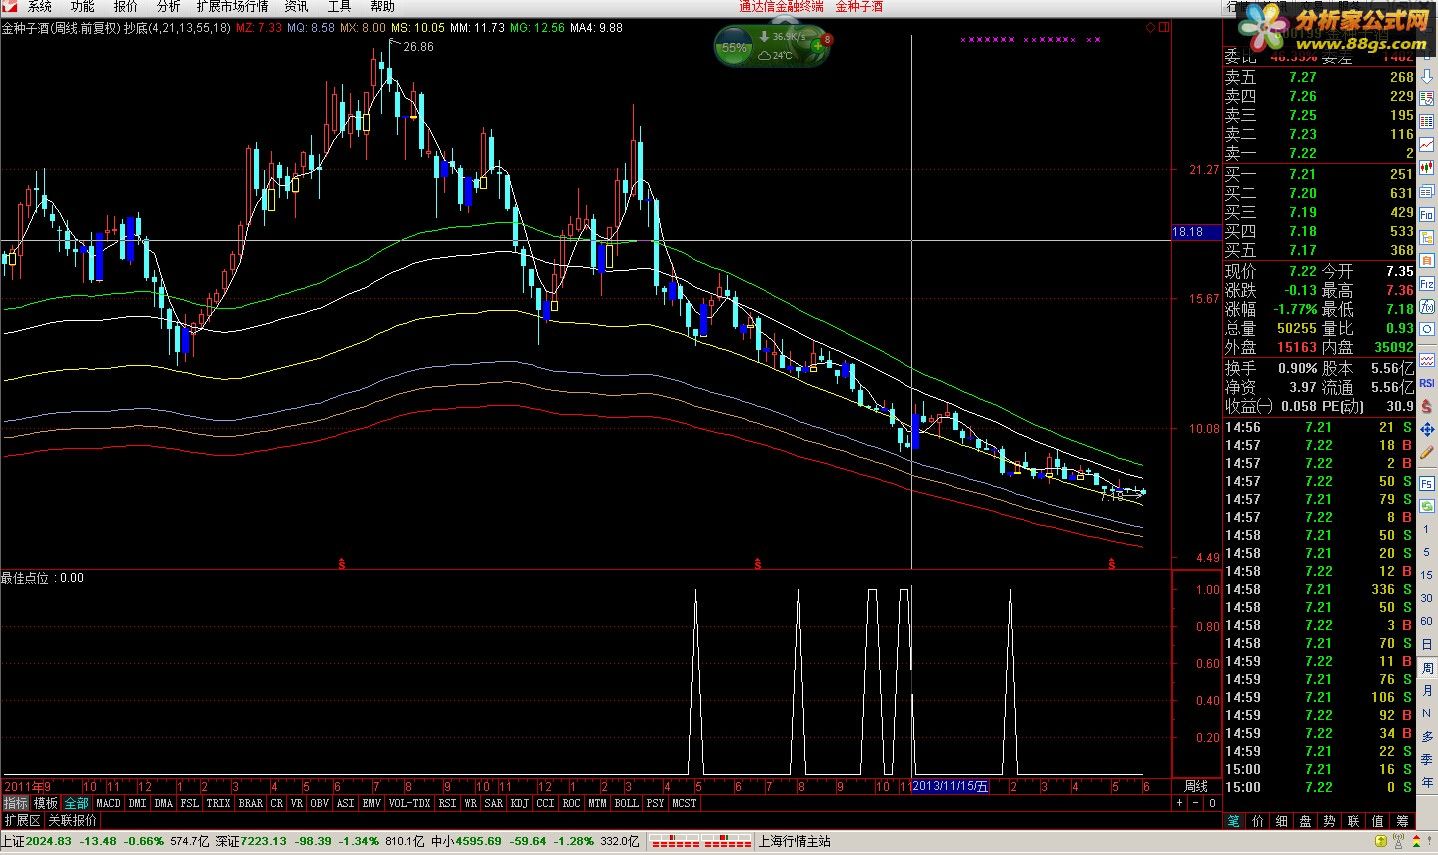Click the 15 minute period sidebar button
The width and height of the screenshot is (1438, 855).
pos(1427,575)
